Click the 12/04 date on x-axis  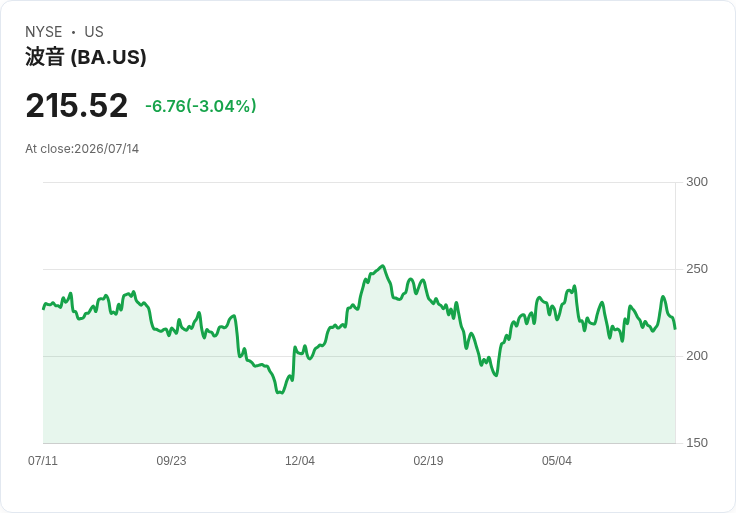(x=300, y=460)
